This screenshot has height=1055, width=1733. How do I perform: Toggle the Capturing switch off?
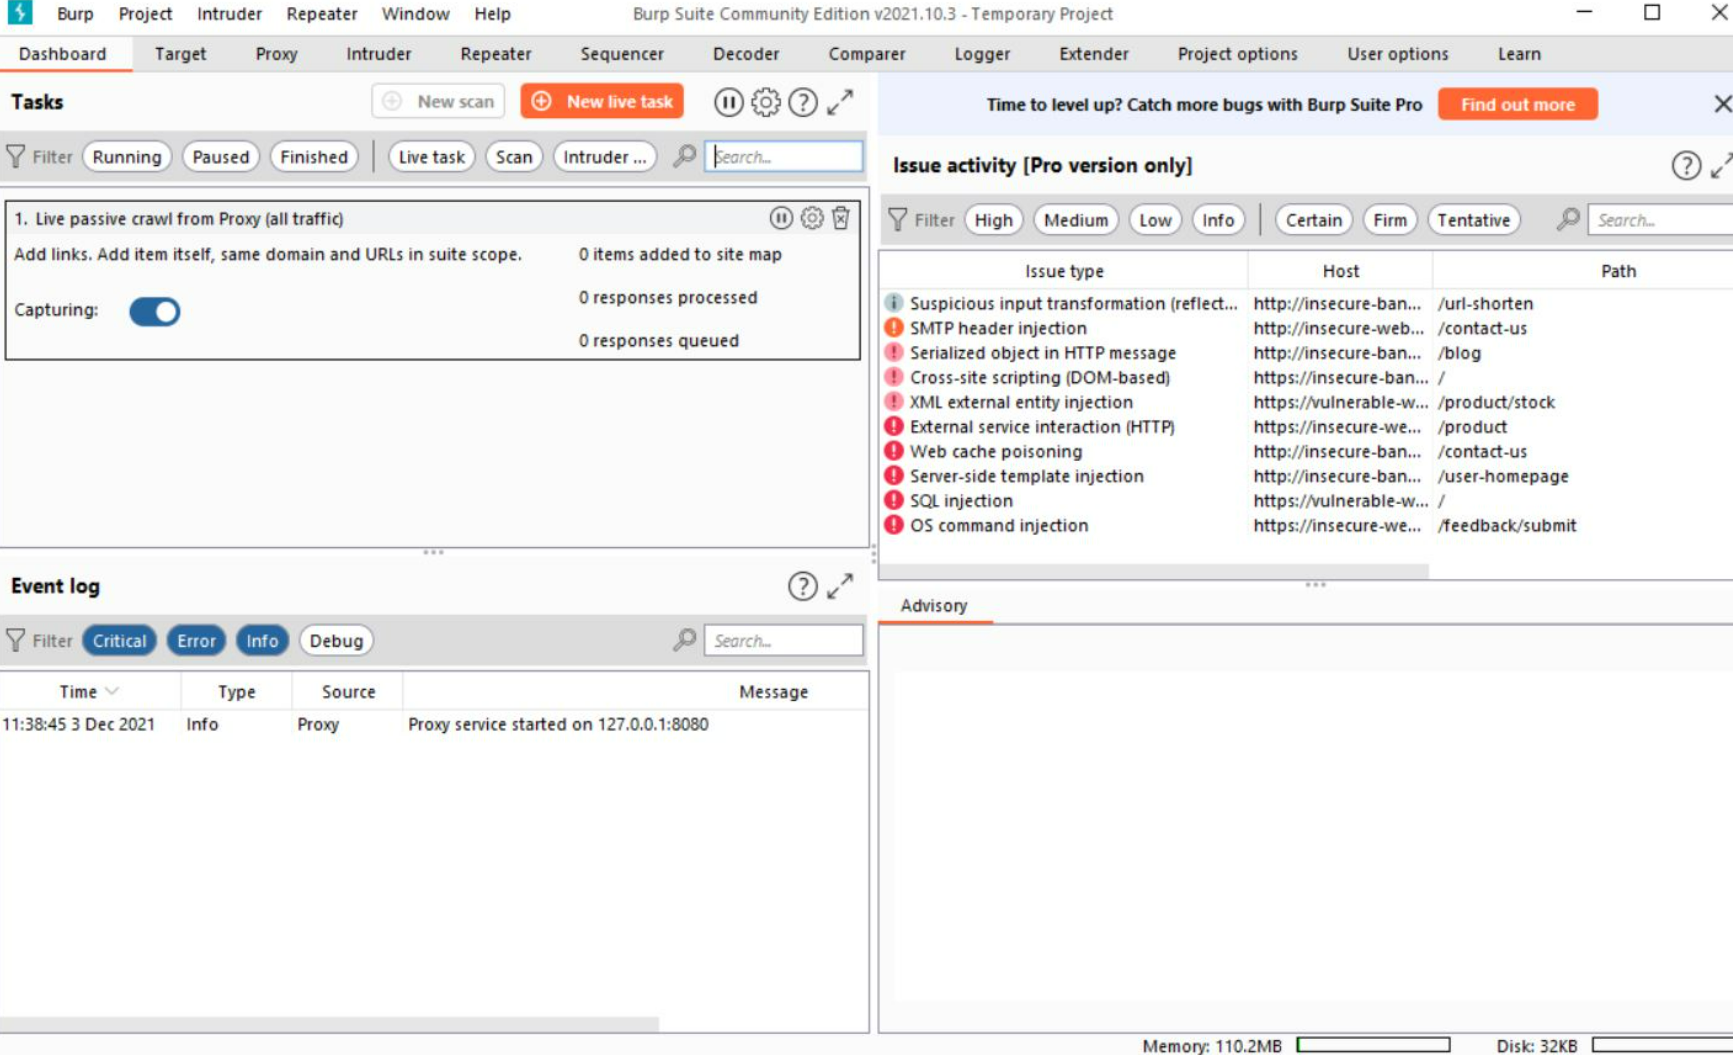click(x=154, y=311)
